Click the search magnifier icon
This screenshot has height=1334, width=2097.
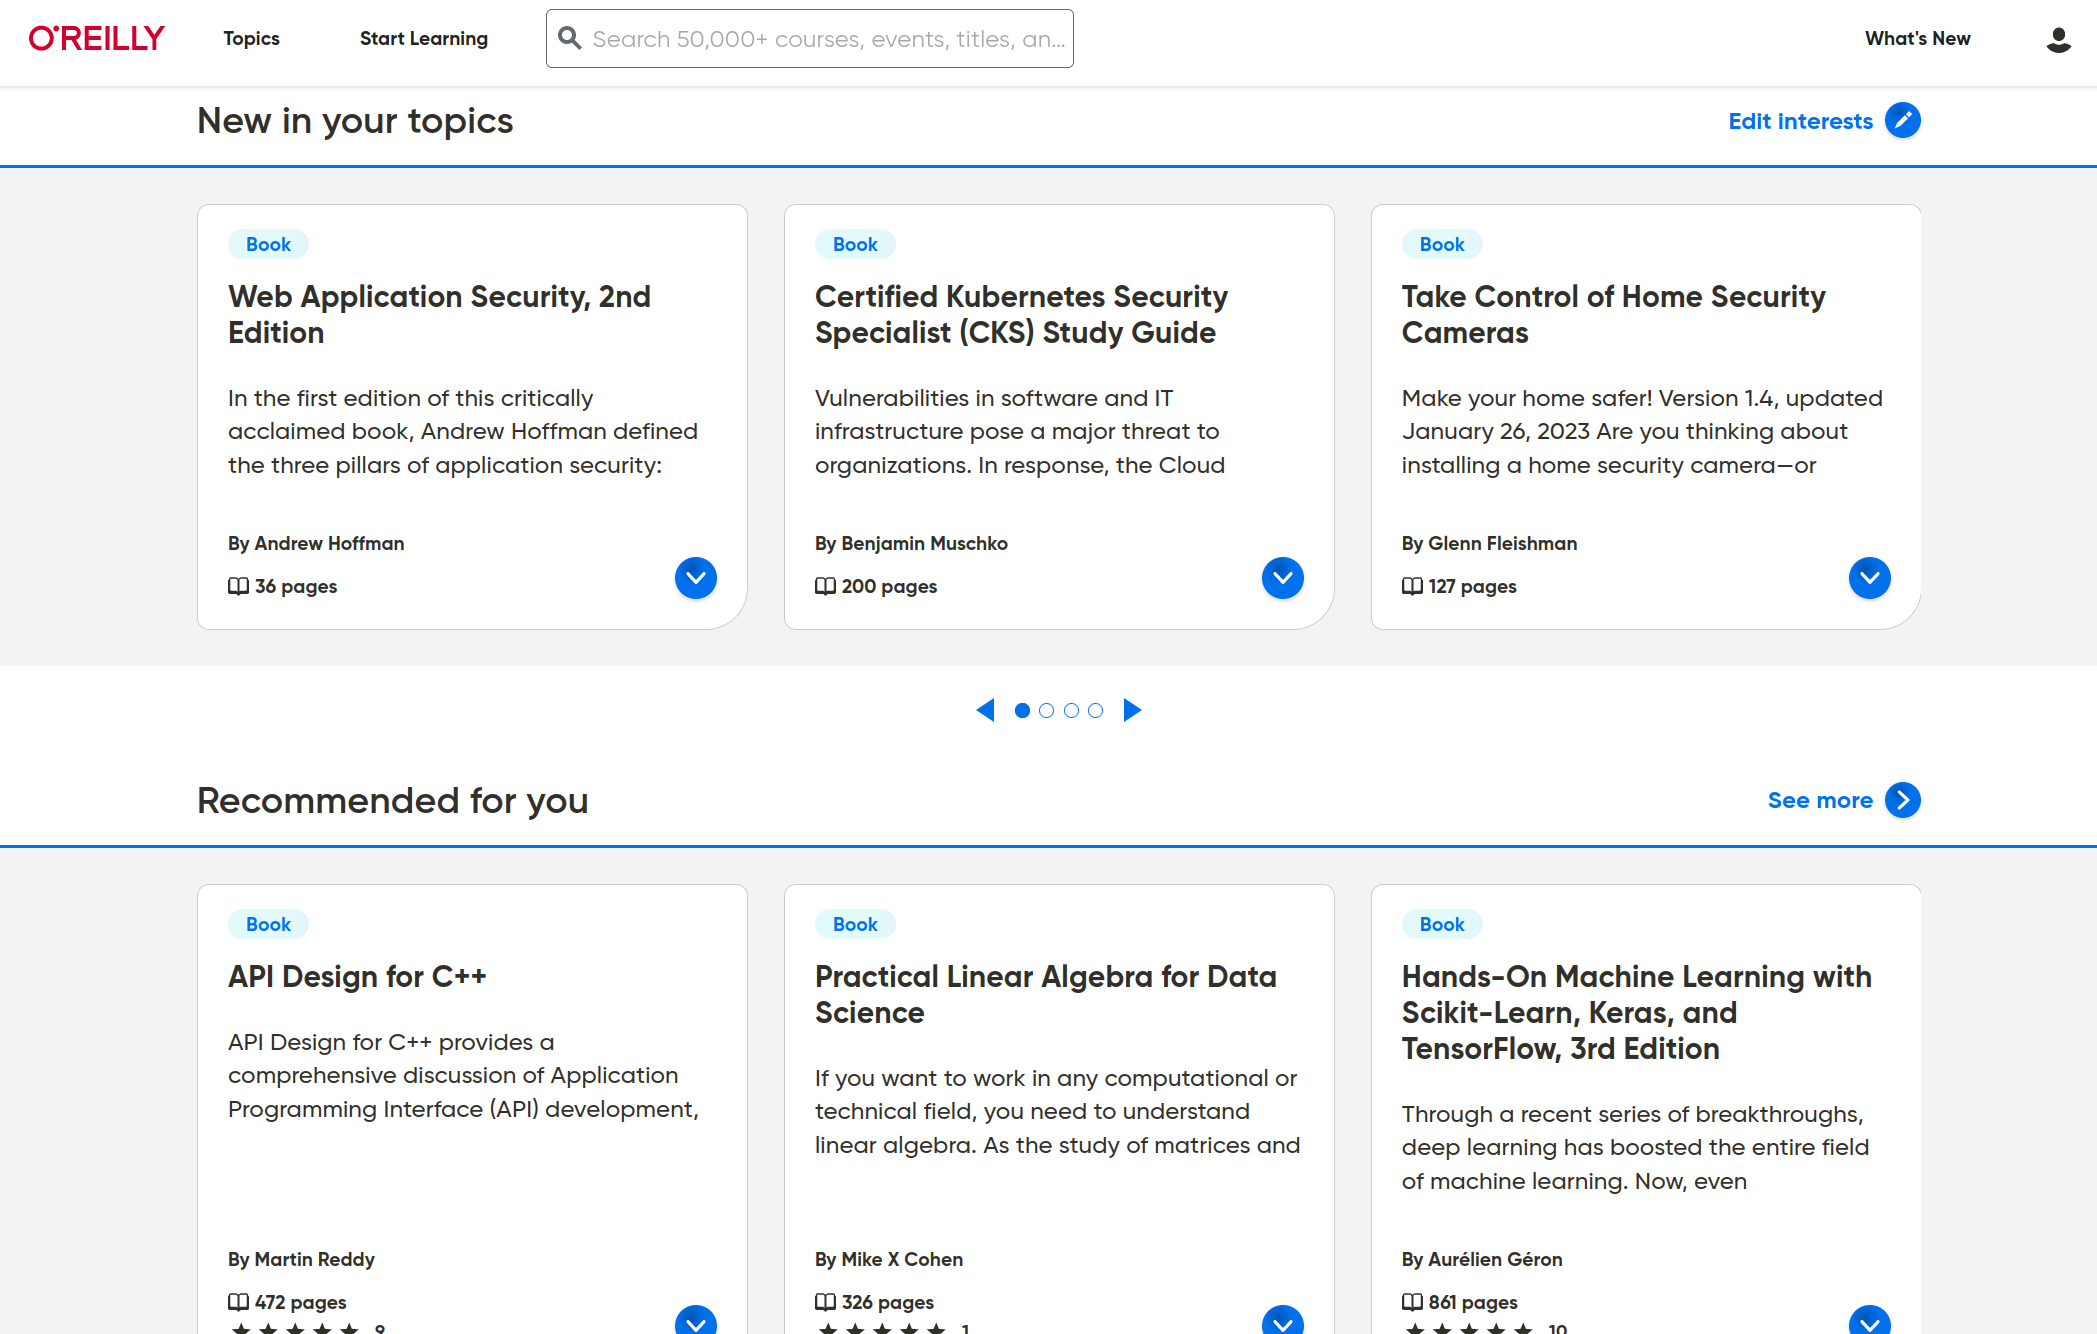570,38
